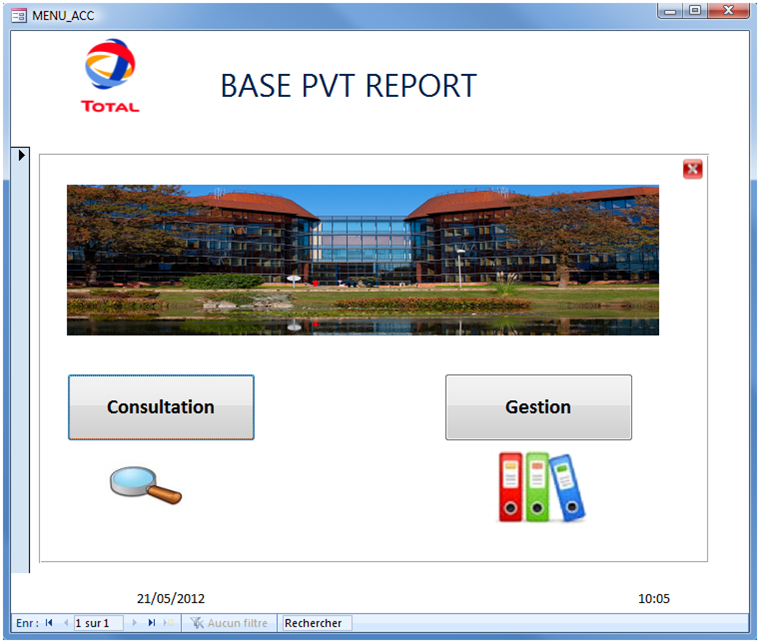Viewport: 760px width, 643px height.
Task: Click the red X icon in form
Action: (x=693, y=169)
